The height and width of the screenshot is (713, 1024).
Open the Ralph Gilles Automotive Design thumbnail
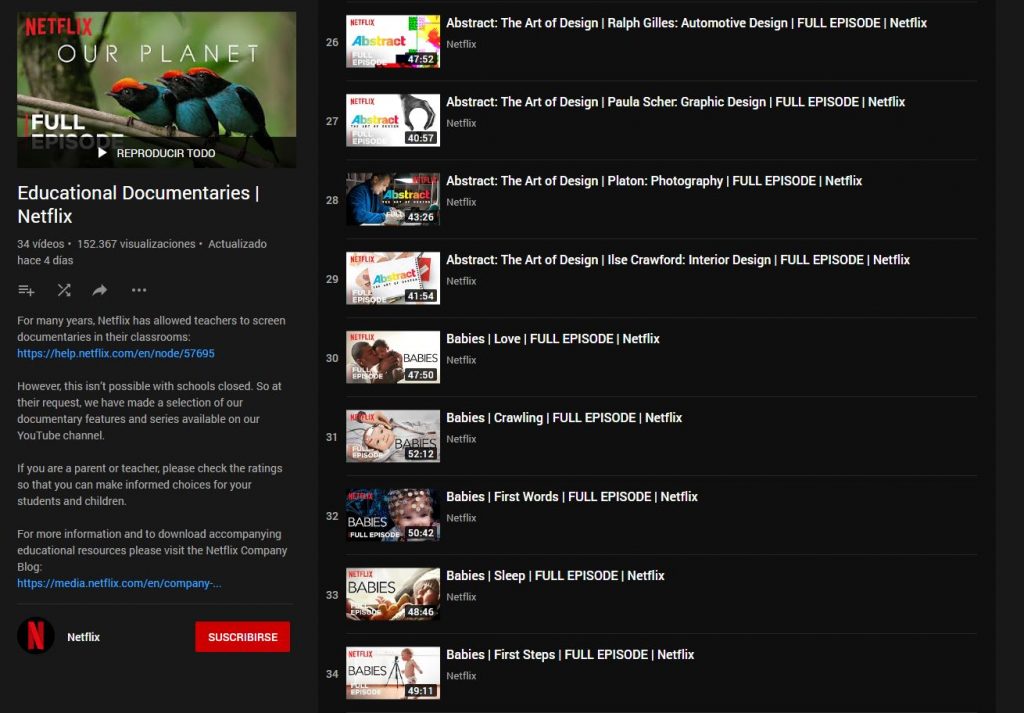(392, 42)
